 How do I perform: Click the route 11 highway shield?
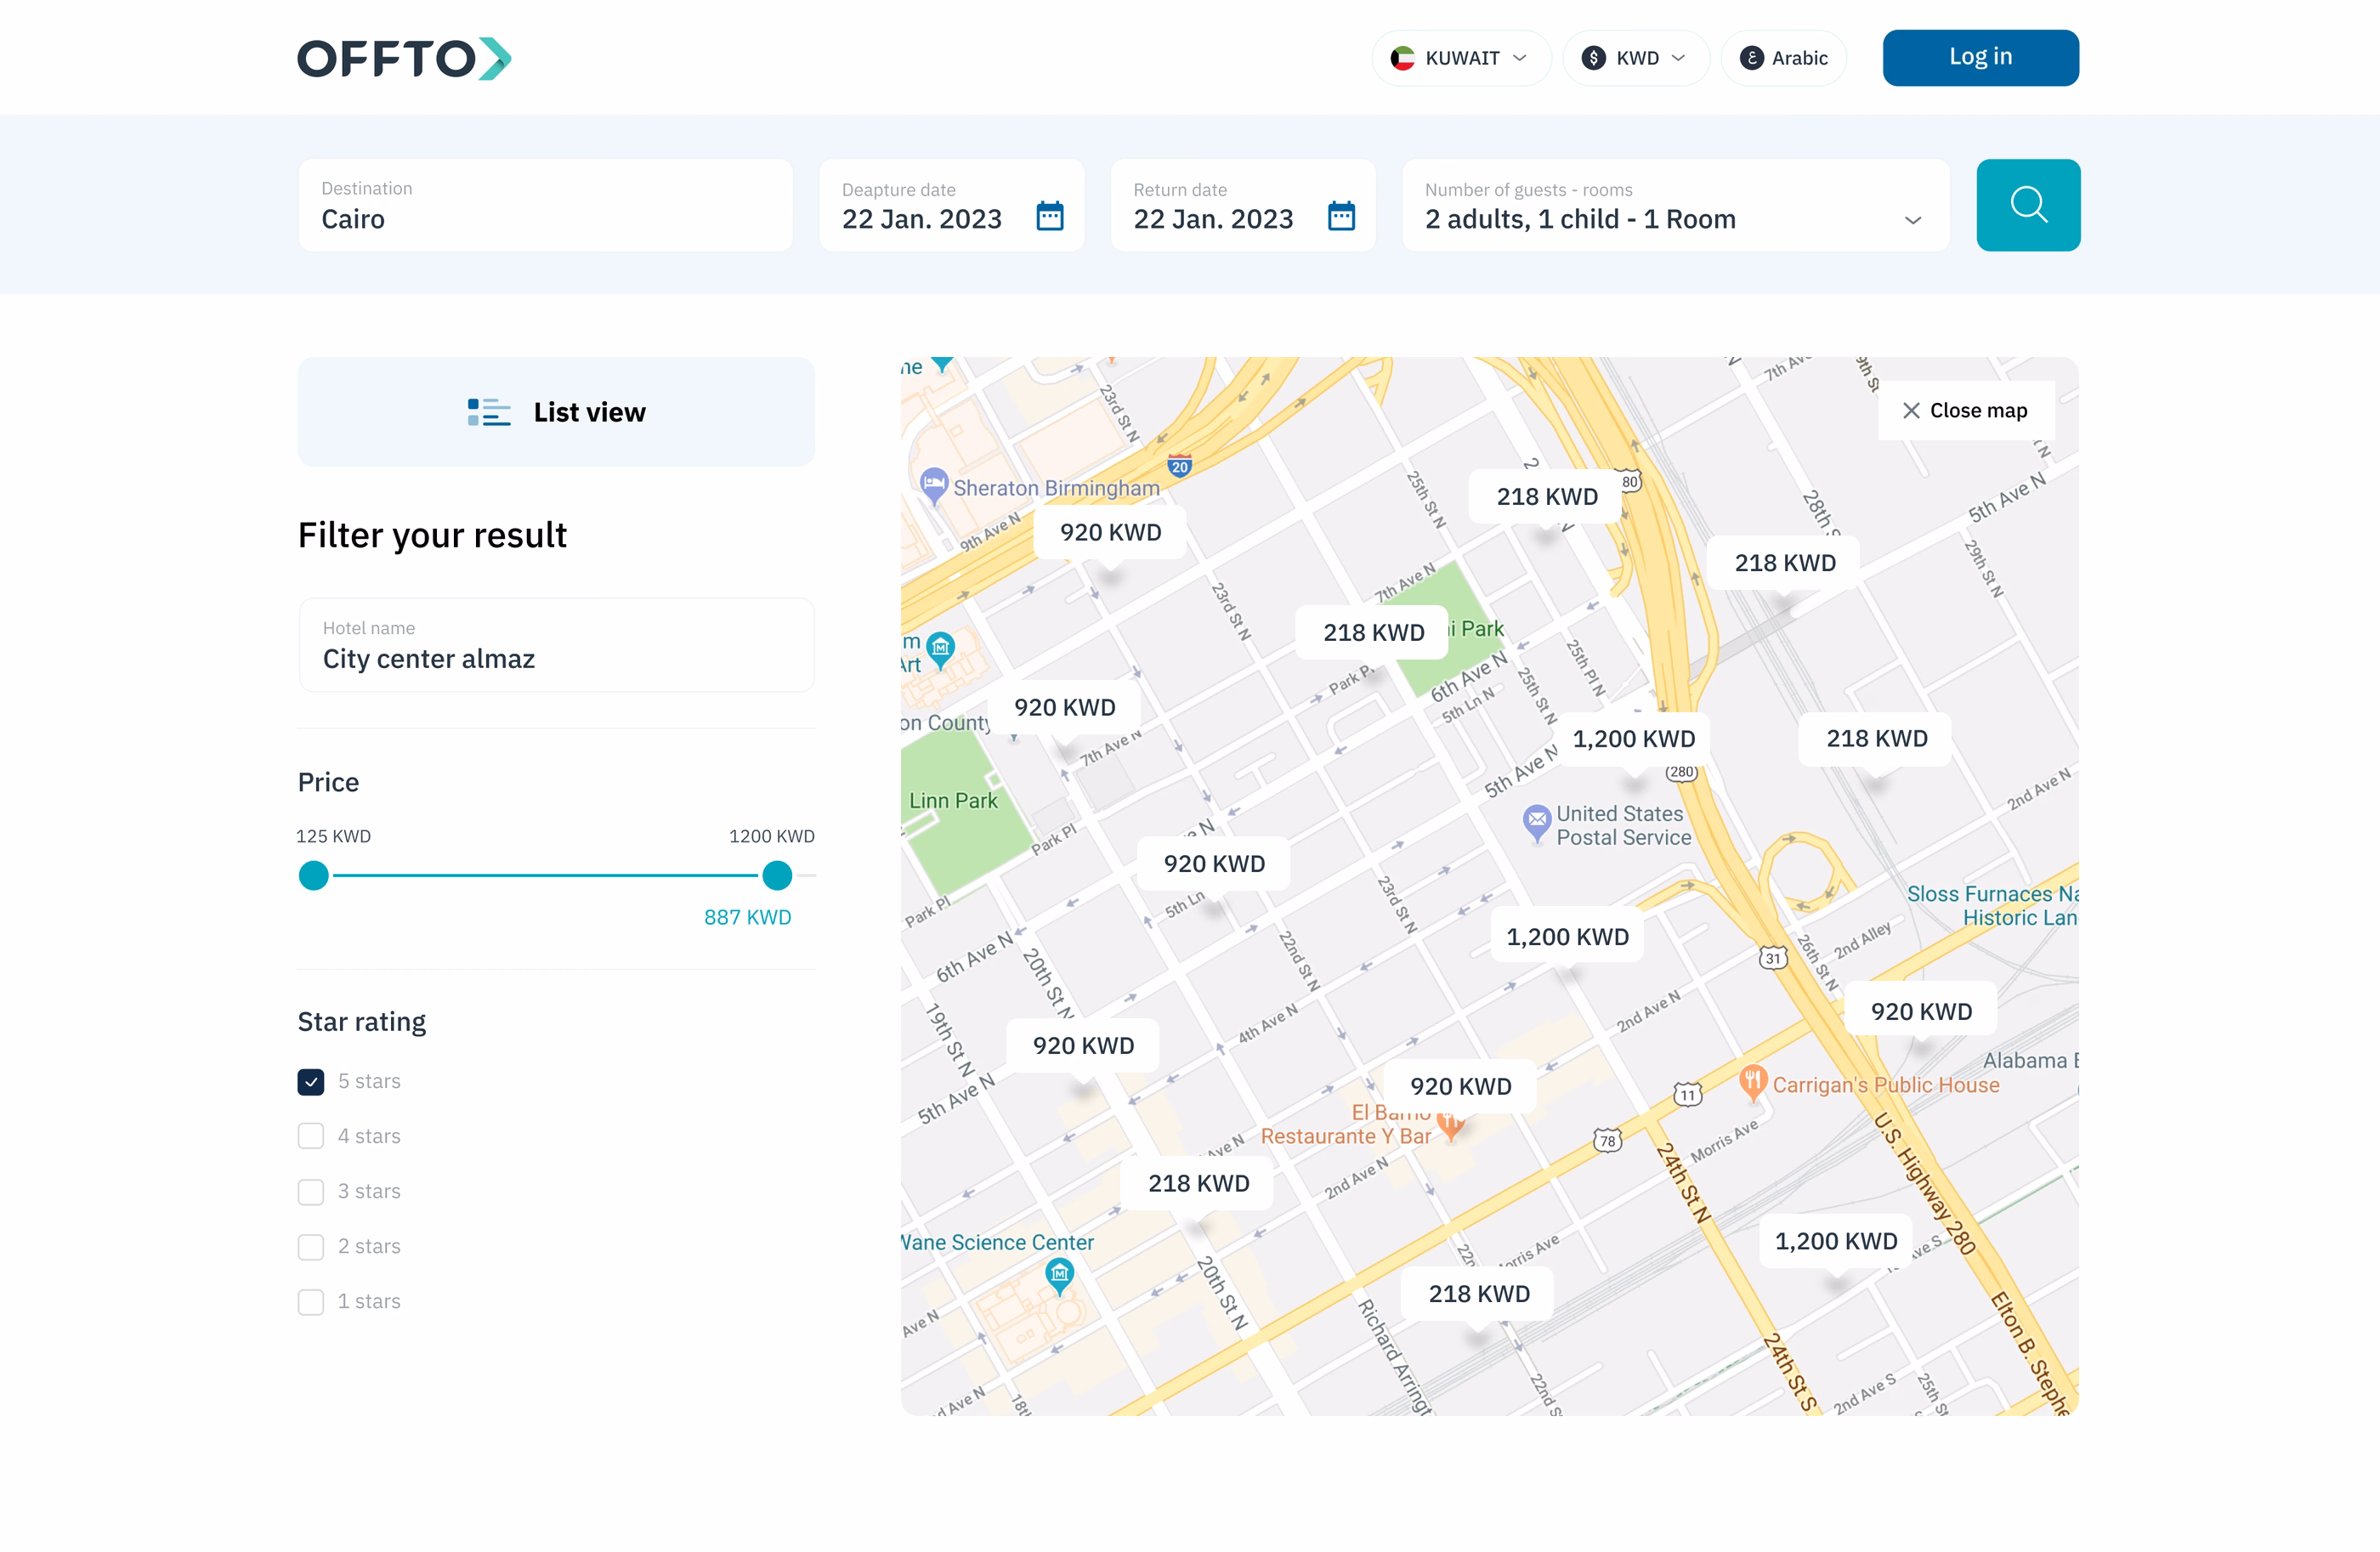(1687, 1094)
